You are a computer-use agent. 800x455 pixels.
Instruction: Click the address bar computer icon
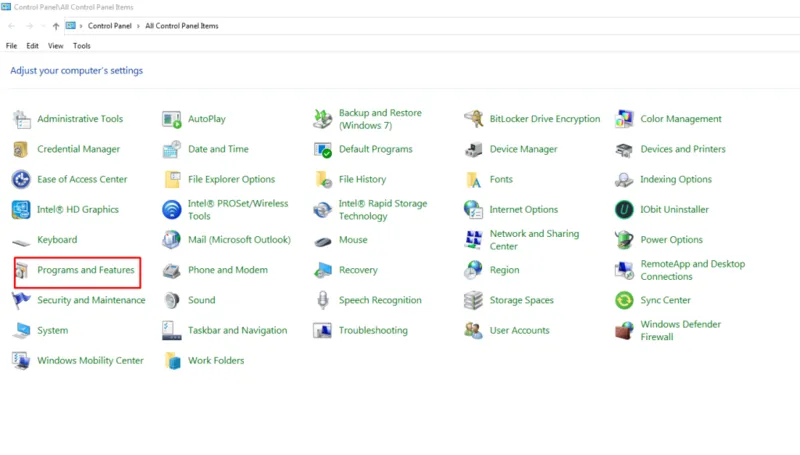(x=70, y=26)
